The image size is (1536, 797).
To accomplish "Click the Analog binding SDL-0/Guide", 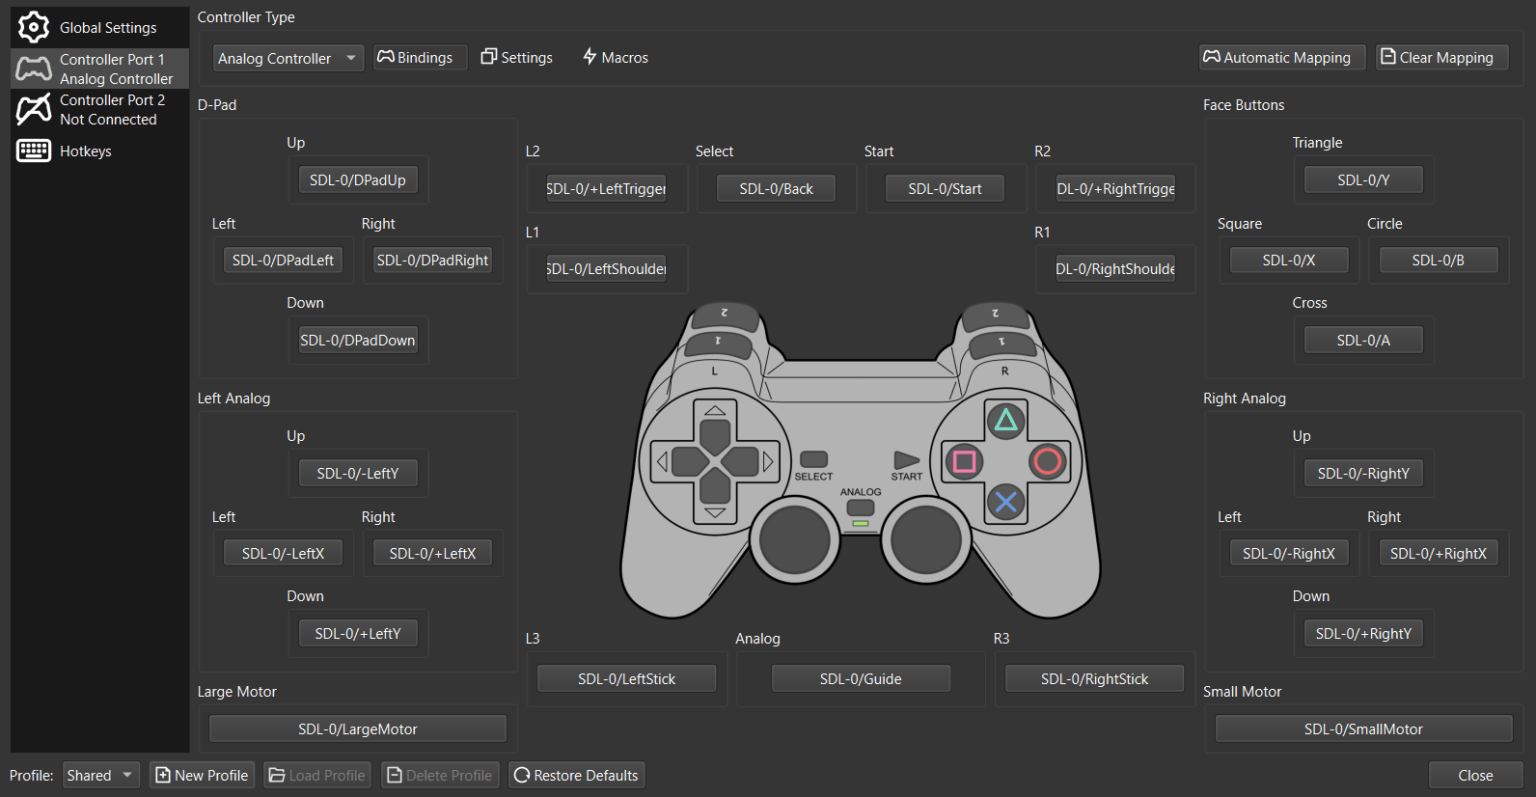I will click(x=860, y=679).
